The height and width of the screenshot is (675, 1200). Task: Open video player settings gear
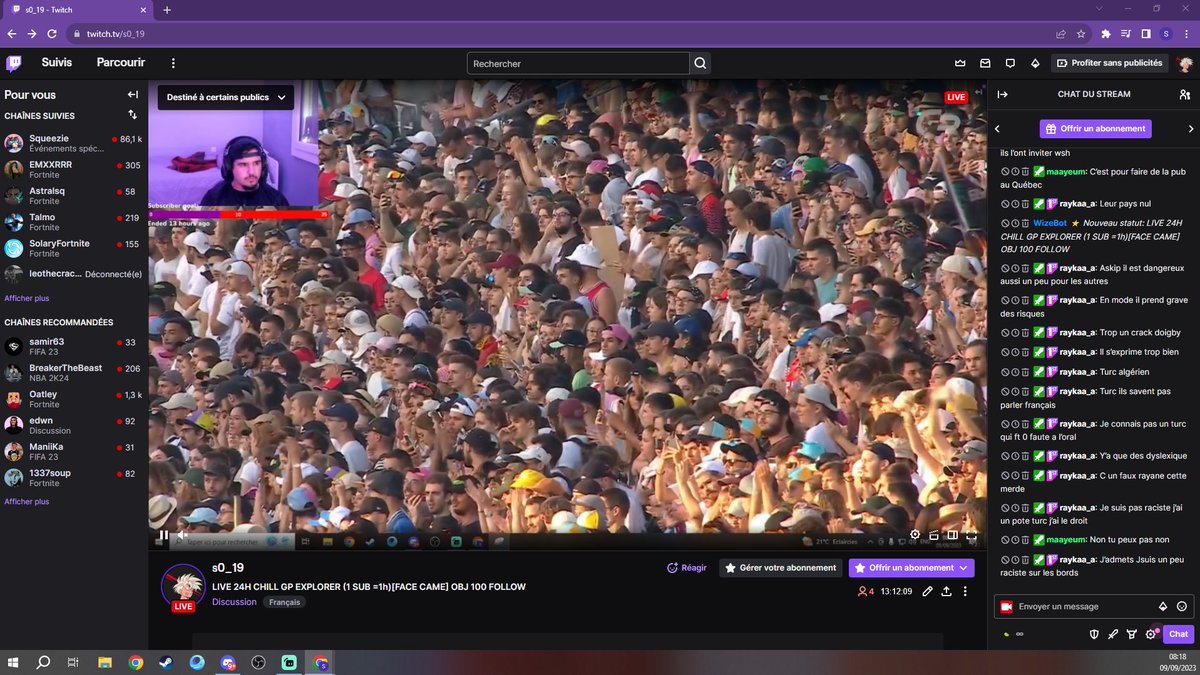click(915, 535)
